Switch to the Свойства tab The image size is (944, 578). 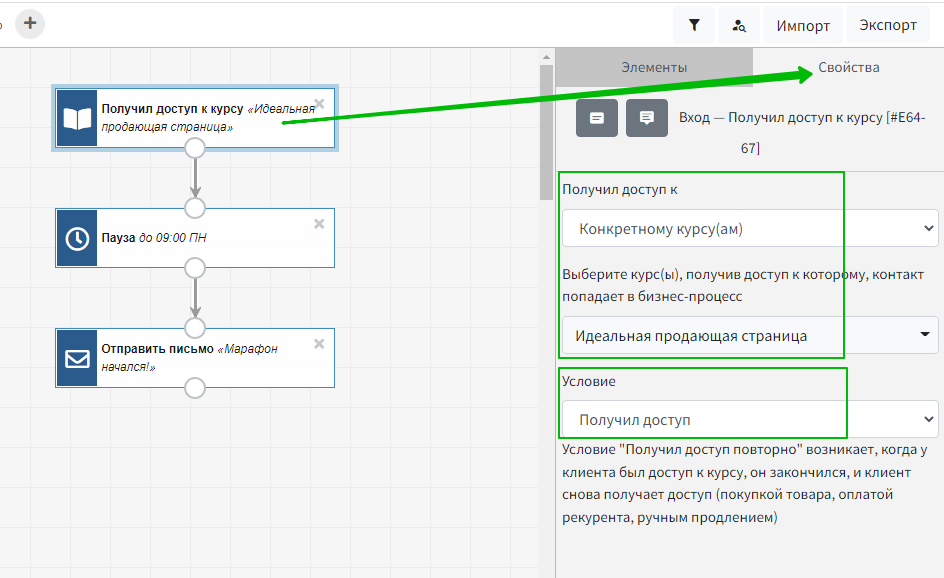click(848, 68)
